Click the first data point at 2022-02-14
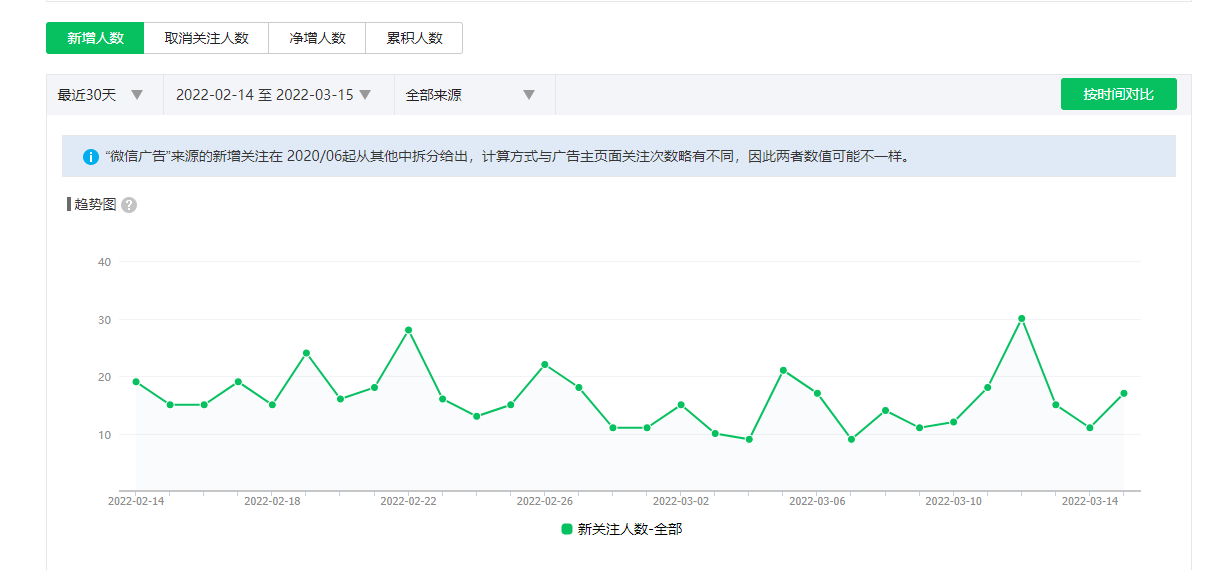This screenshot has height=570, width=1220. coord(136,382)
